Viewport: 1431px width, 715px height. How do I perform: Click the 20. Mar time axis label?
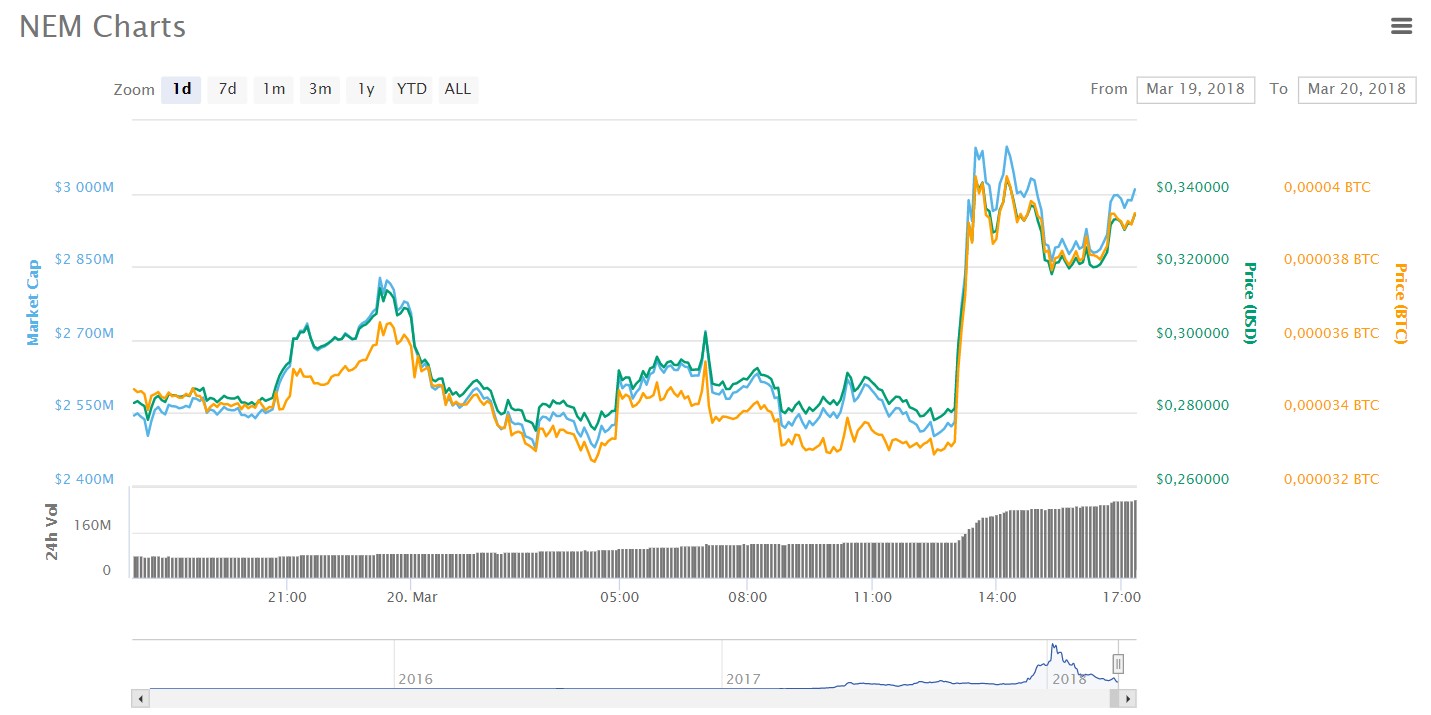coord(411,597)
